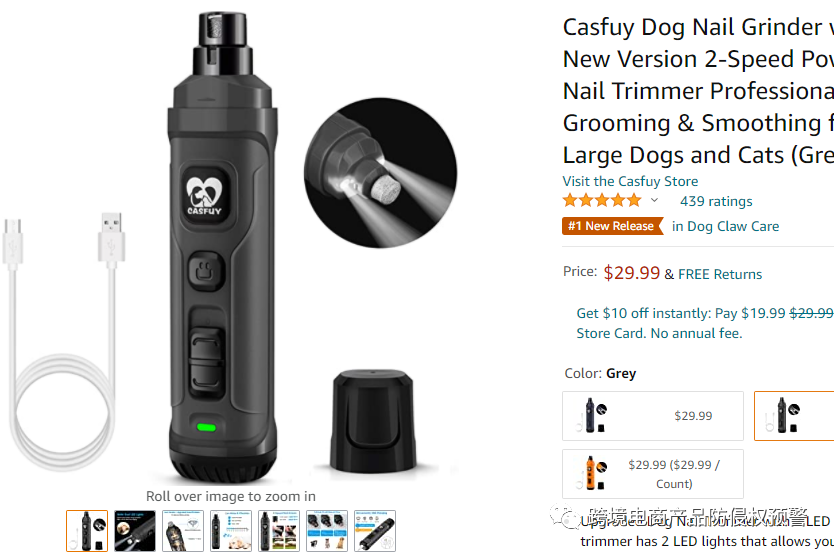Viewport: 834px width, 553px height.
Task: Select the highlighted Grey color swatch
Action: (794, 416)
